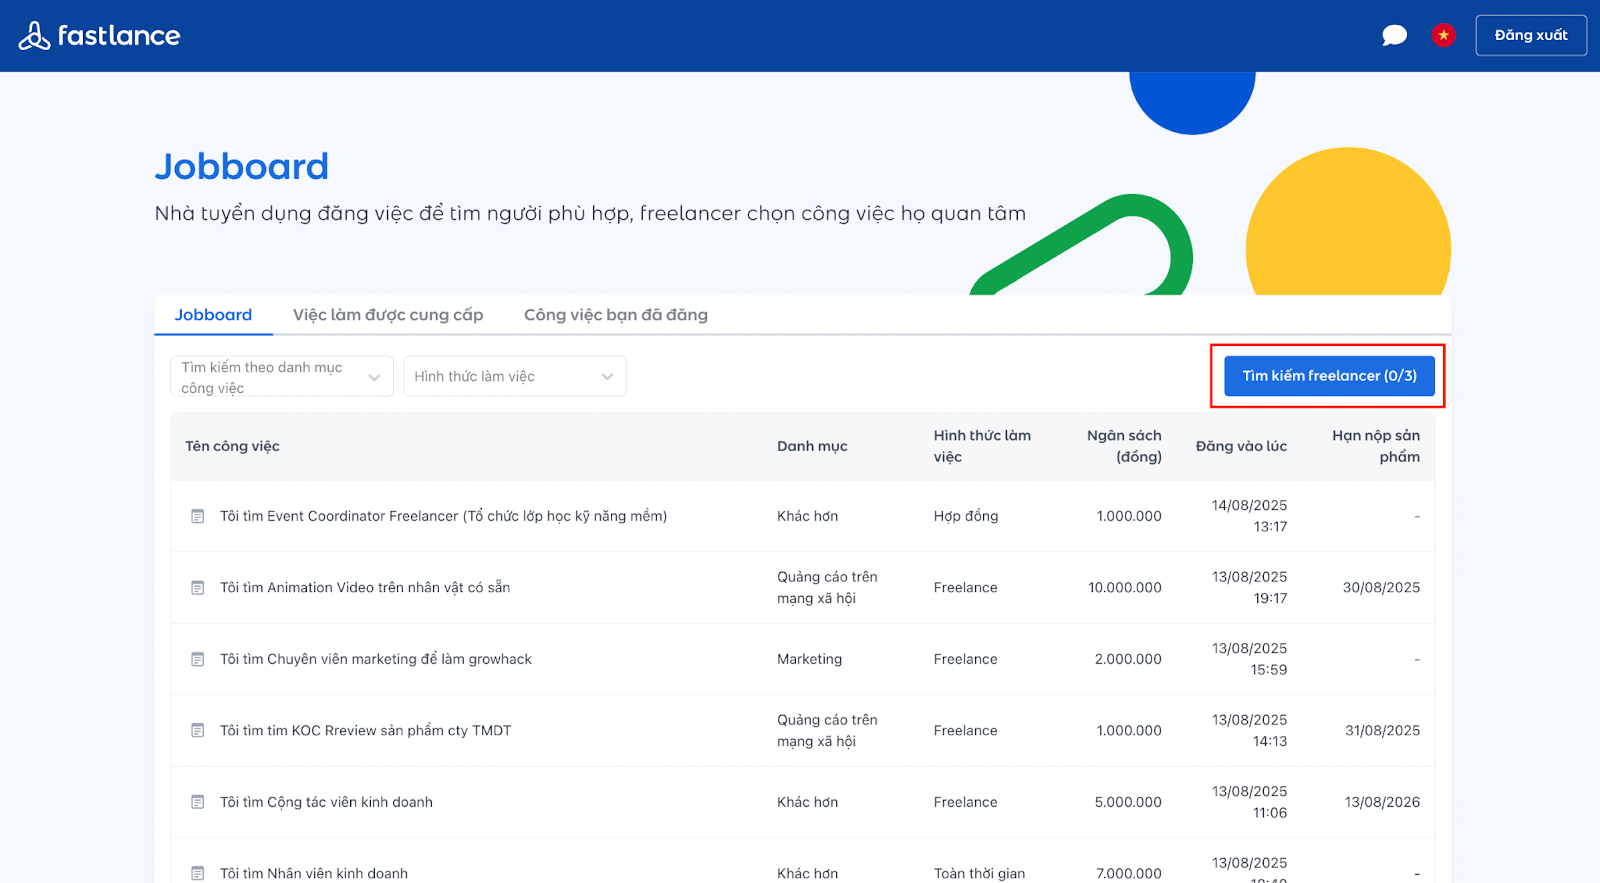Click the Ngân sách column header
Viewport: 1600px width, 883px height.
(x=1124, y=446)
